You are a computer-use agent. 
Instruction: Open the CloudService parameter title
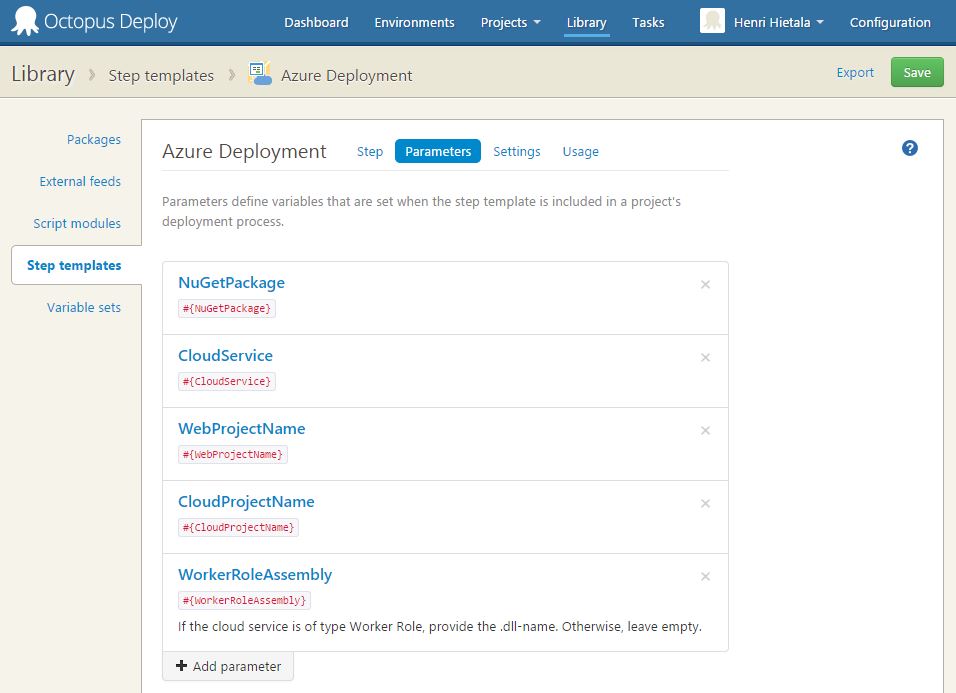point(226,355)
